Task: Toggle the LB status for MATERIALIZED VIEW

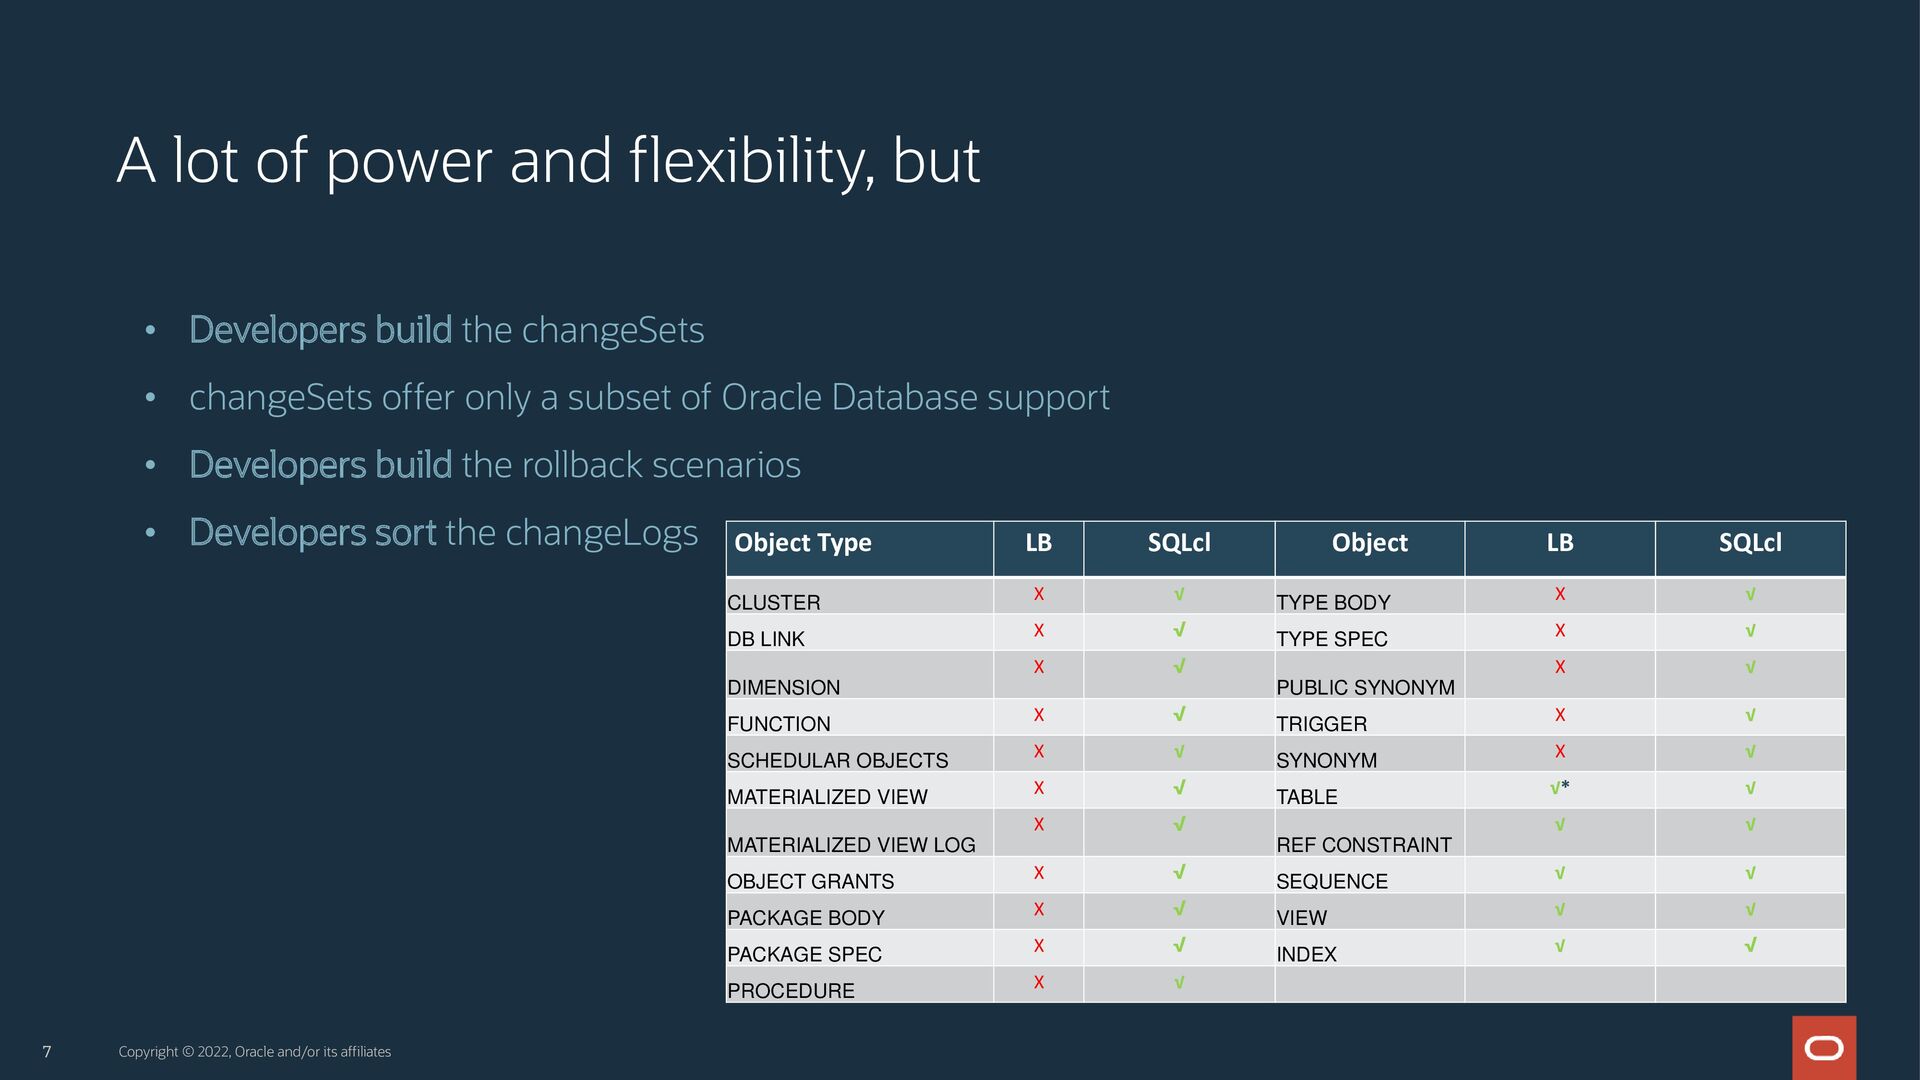Action: [1038, 789]
